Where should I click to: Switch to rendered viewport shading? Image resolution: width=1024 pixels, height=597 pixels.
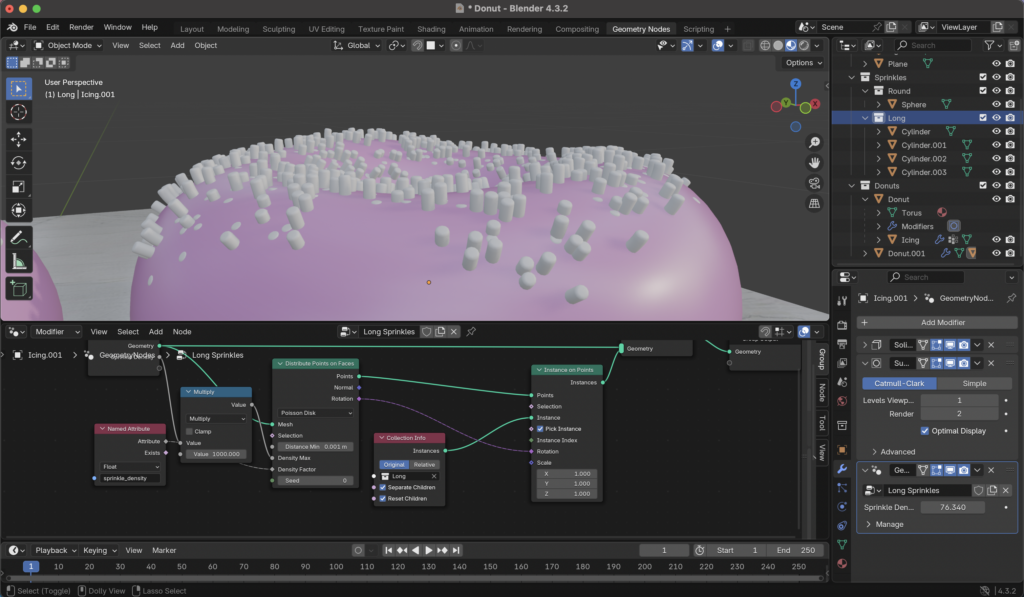(x=804, y=45)
